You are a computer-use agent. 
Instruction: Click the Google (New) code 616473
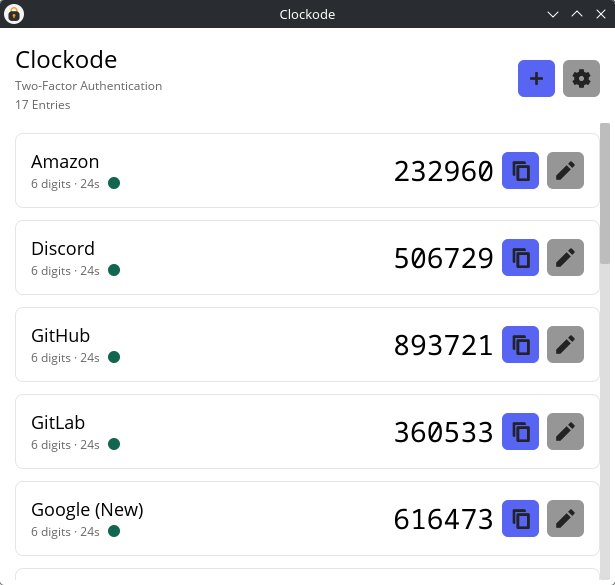point(443,520)
